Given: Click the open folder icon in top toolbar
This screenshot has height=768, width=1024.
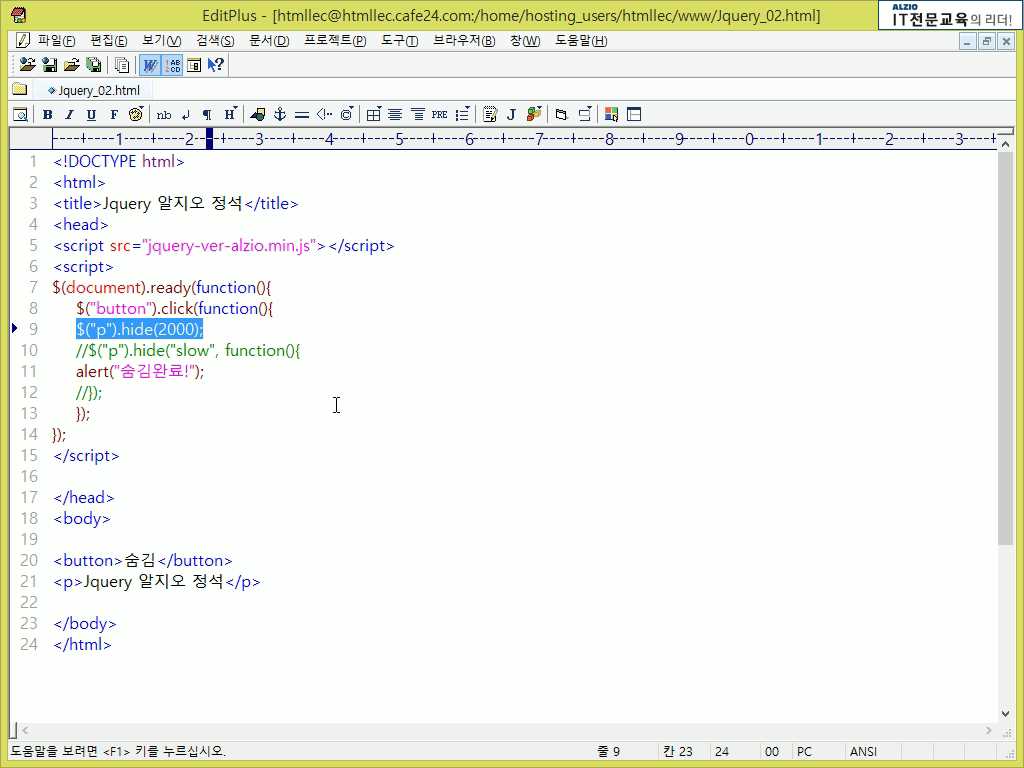Looking at the screenshot, I should point(72,65).
